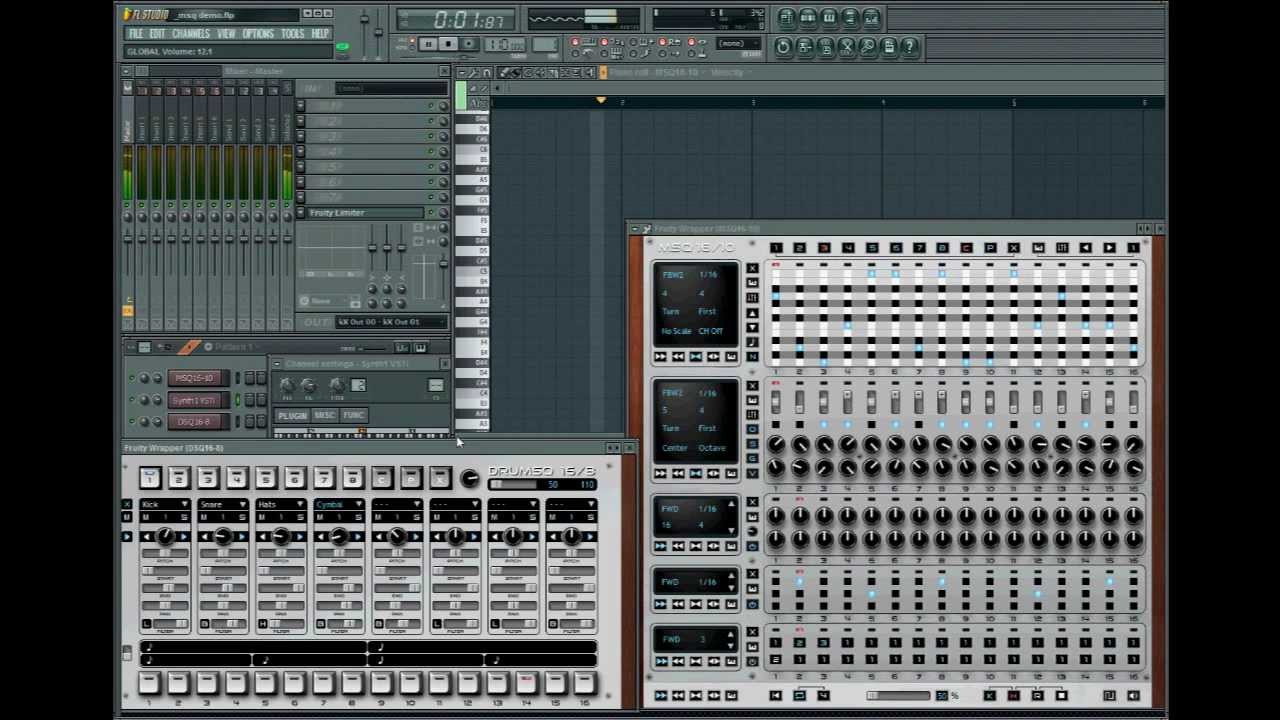Click the C button in DrumSQ pattern row
The height and width of the screenshot is (720, 1280).
(381, 478)
